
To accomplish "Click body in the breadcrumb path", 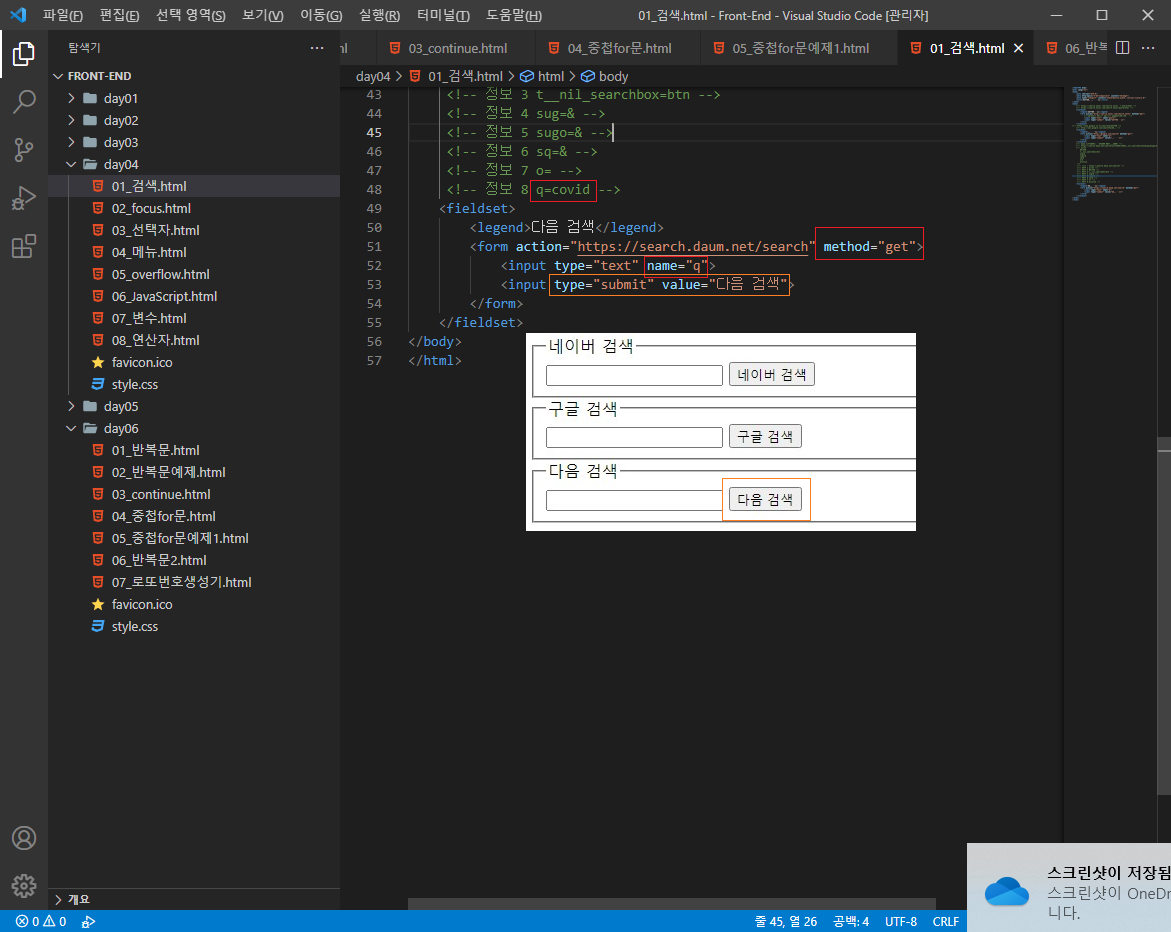I will (x=605, y=76).
